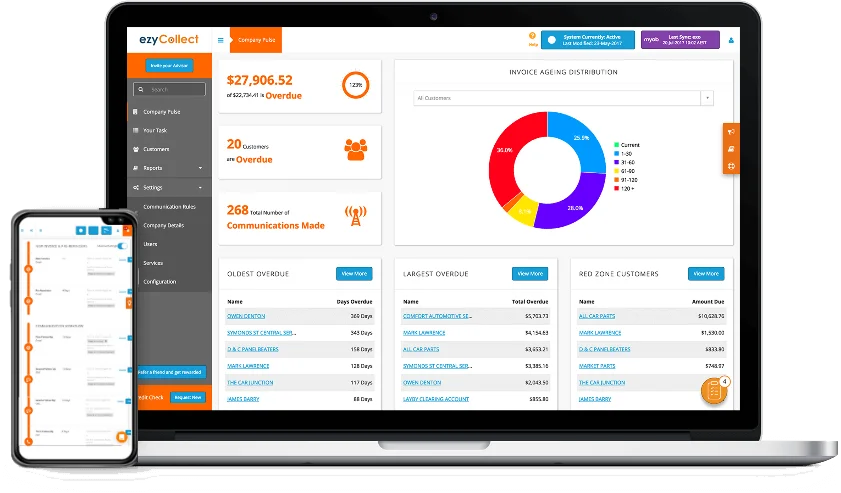
Task: Click the orange Company Pulse breadcrumb tab
Action: click(x=256, y=40)
